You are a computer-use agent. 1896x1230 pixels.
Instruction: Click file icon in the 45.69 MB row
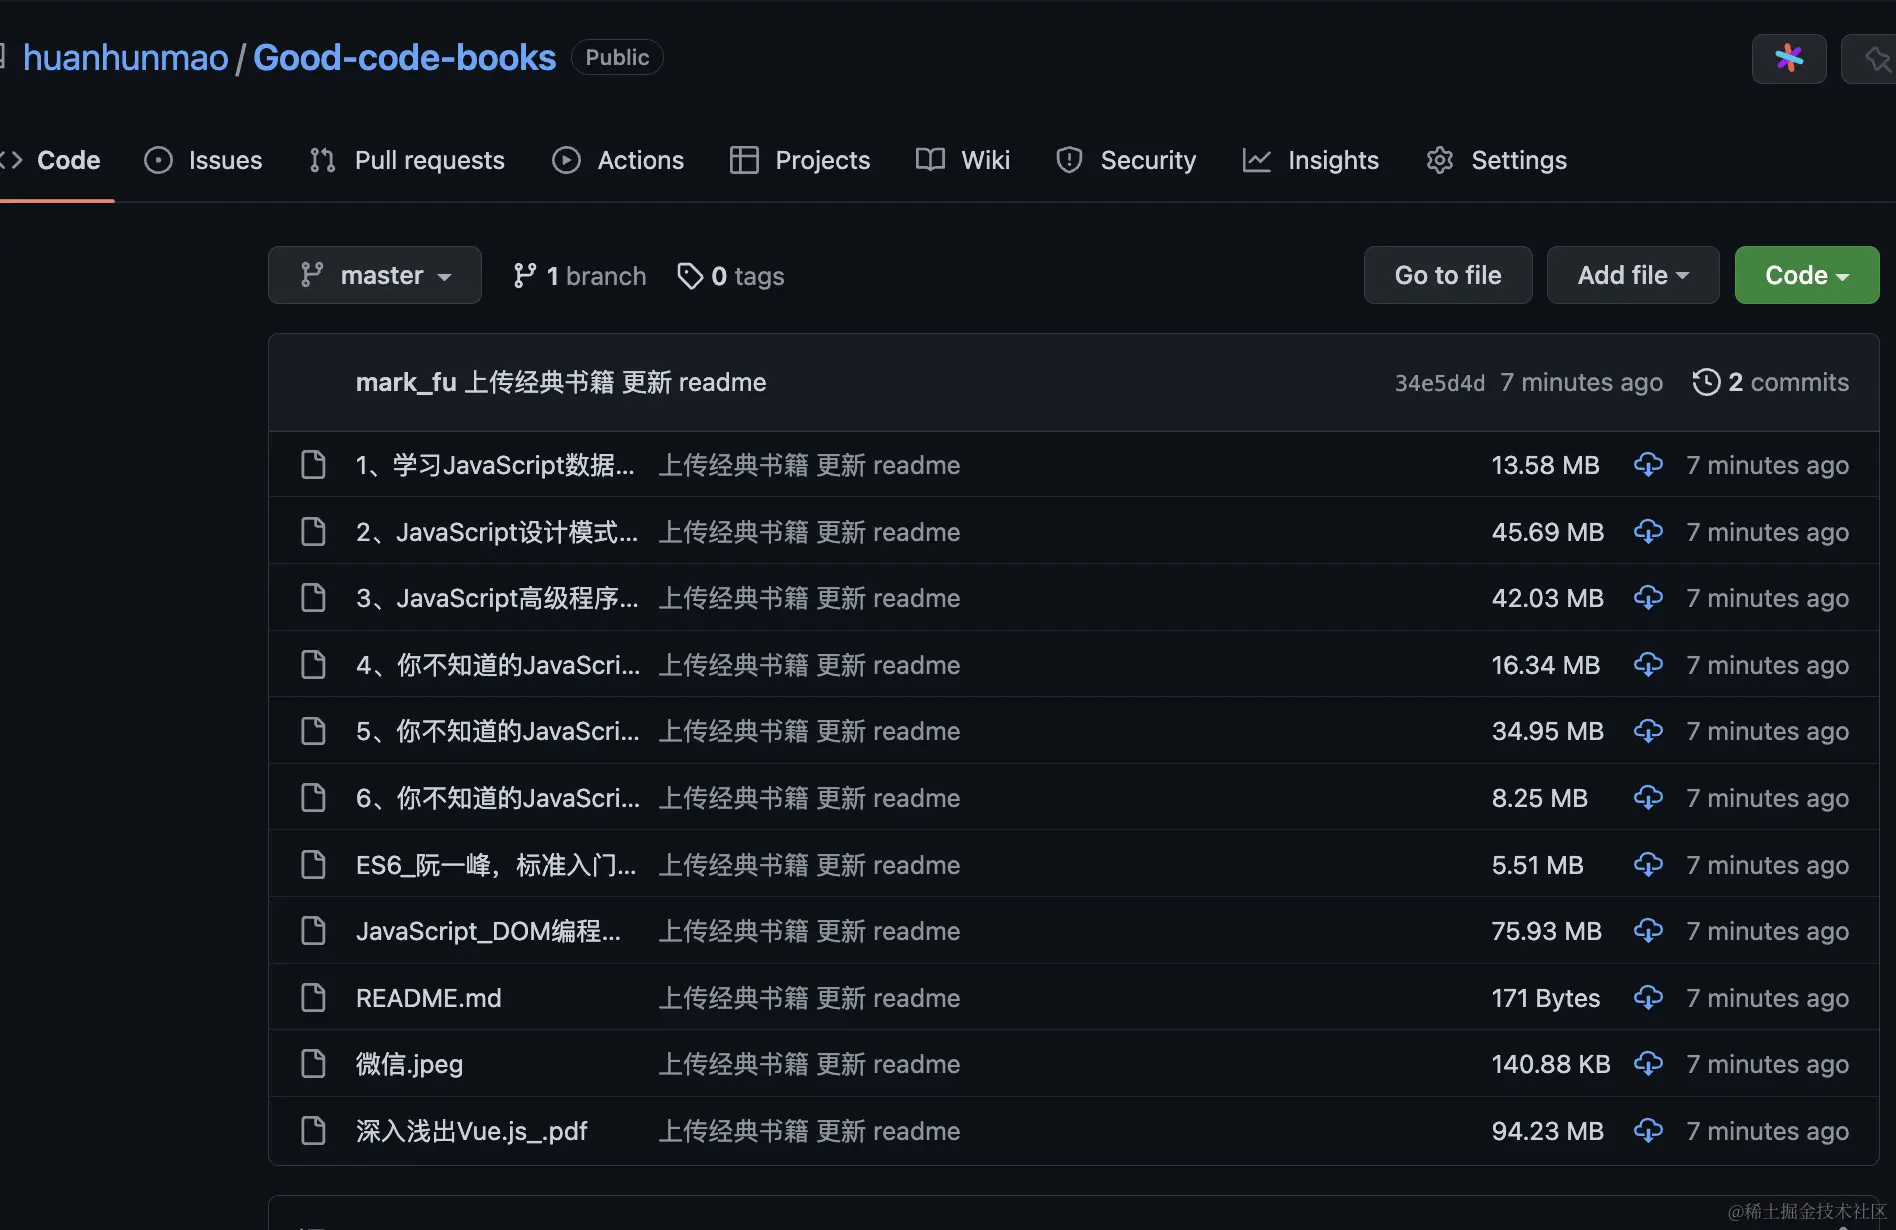click(x=313, y=531)
